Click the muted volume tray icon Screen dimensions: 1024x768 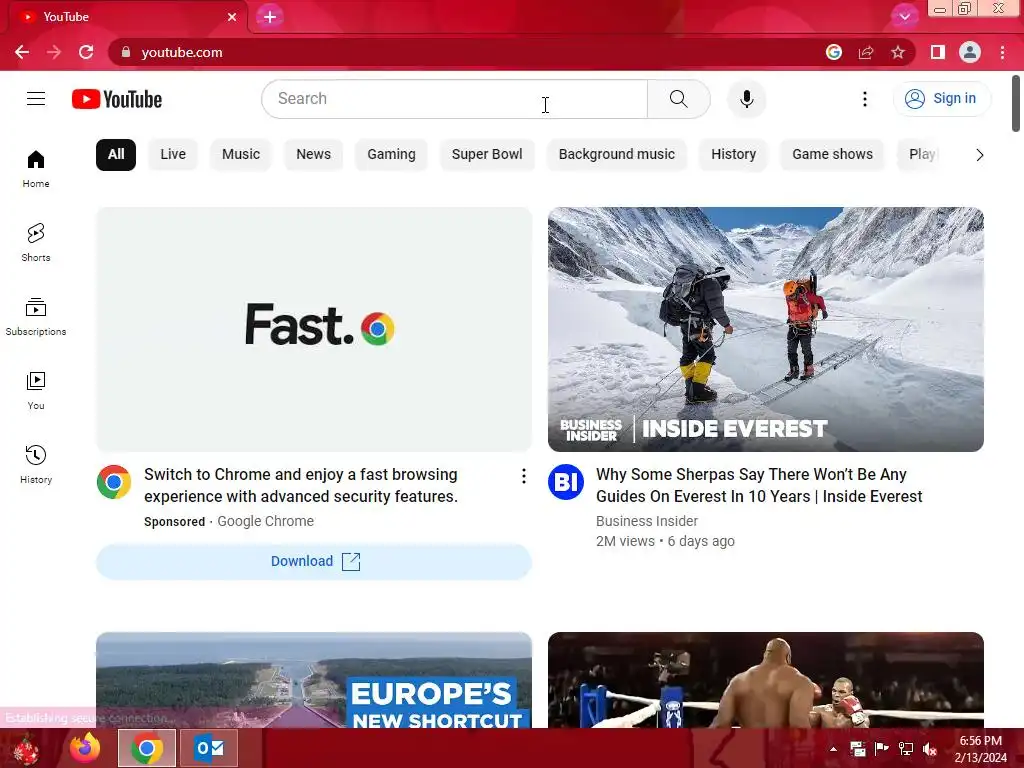point(929,749)
